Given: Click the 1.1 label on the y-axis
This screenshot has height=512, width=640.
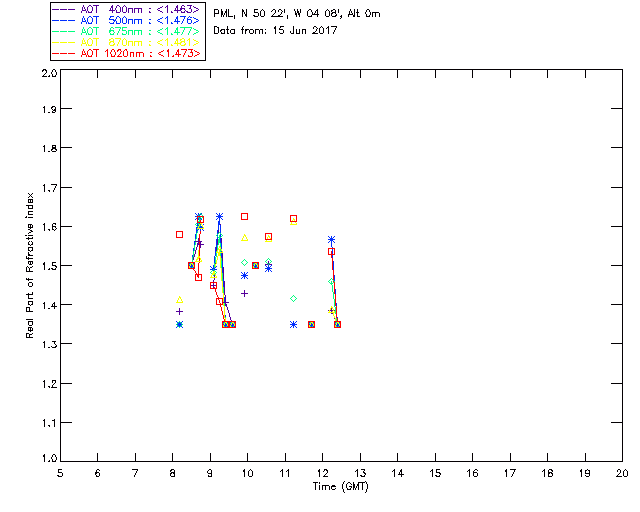Looking at the screenshot, I should tap(49, 424).
